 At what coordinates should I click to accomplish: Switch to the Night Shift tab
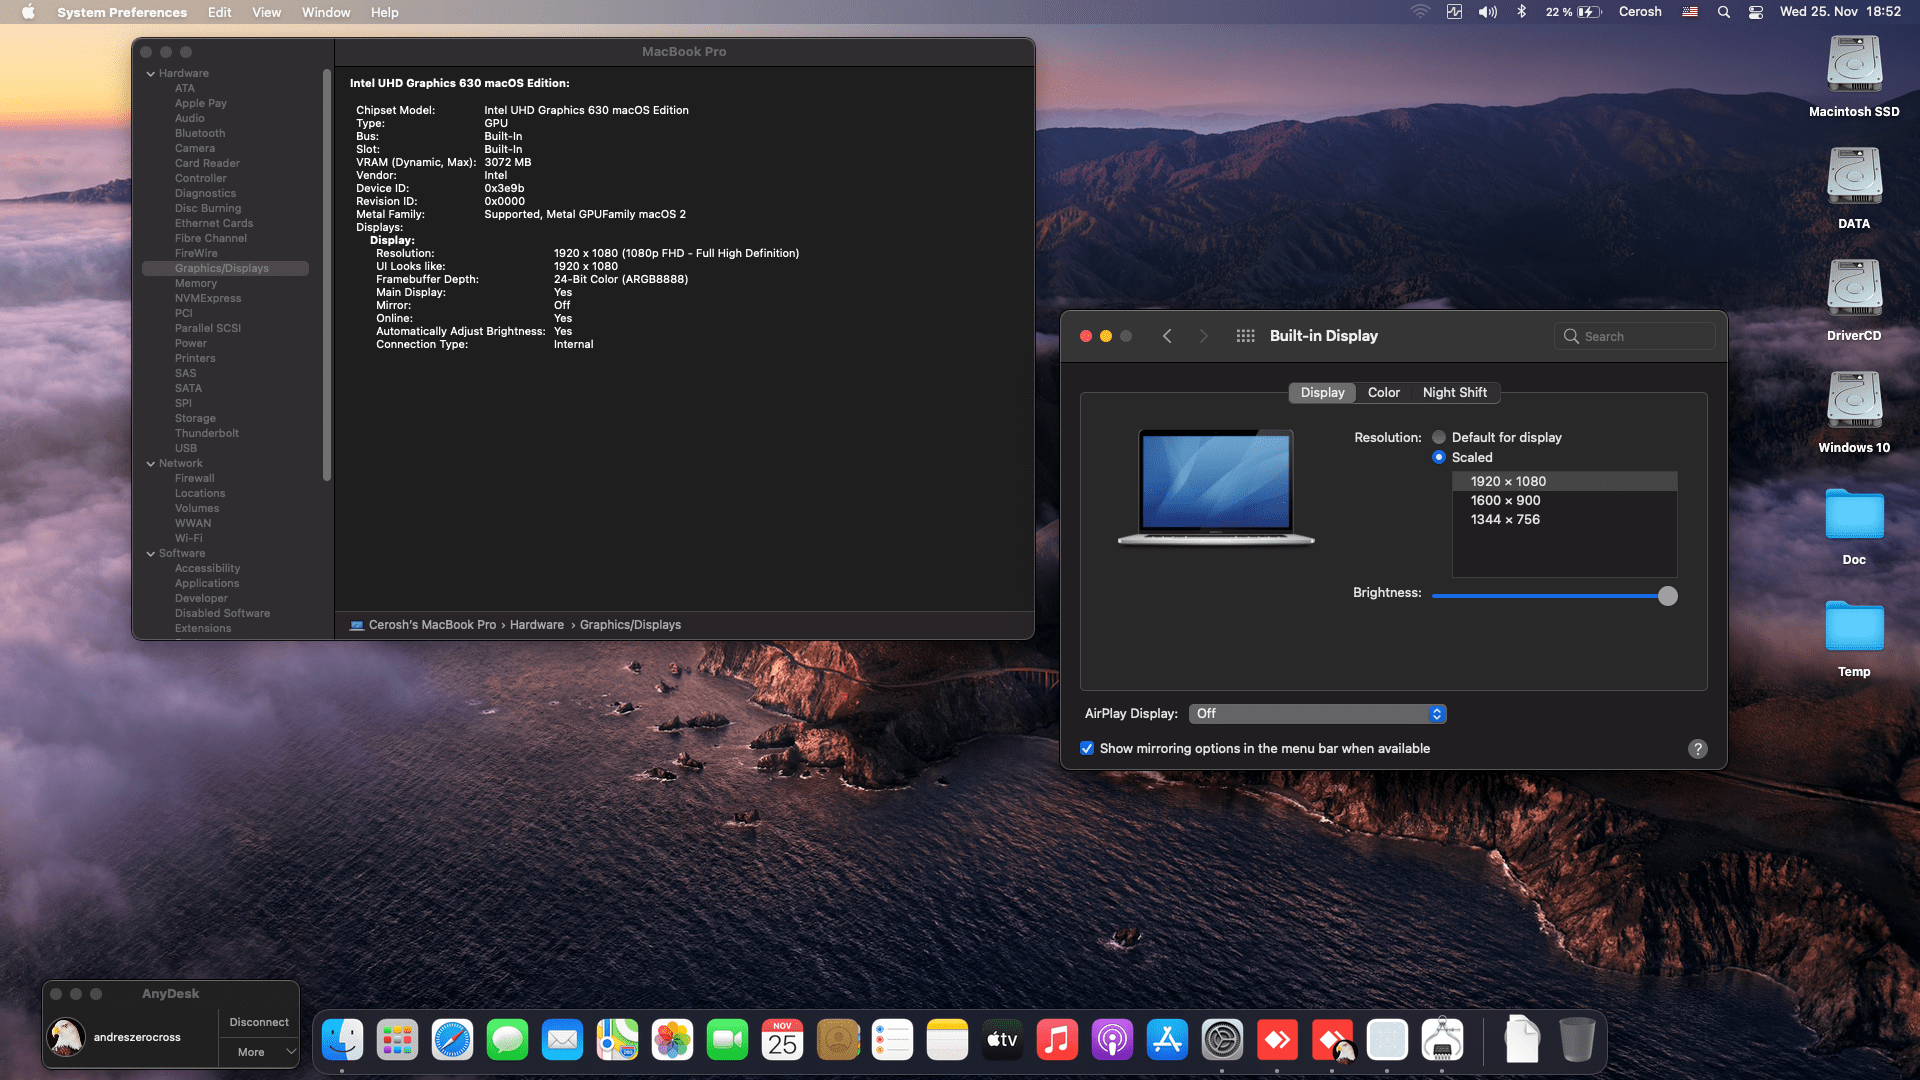[x=1455, y=392]
